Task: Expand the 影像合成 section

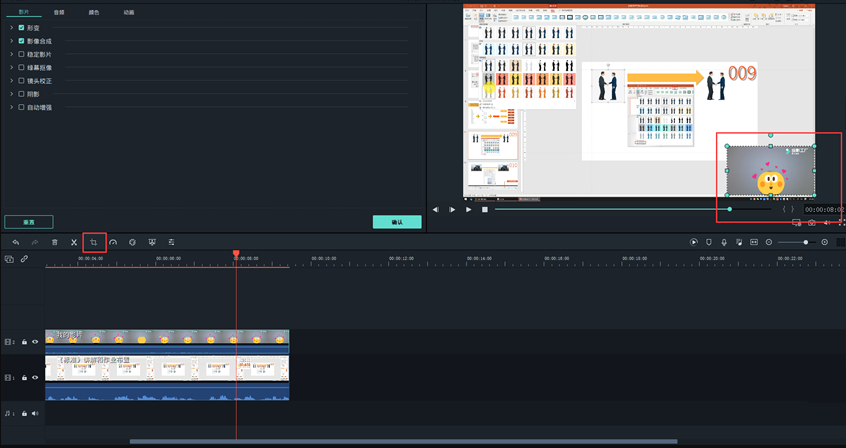Action: tap(11, 41)
